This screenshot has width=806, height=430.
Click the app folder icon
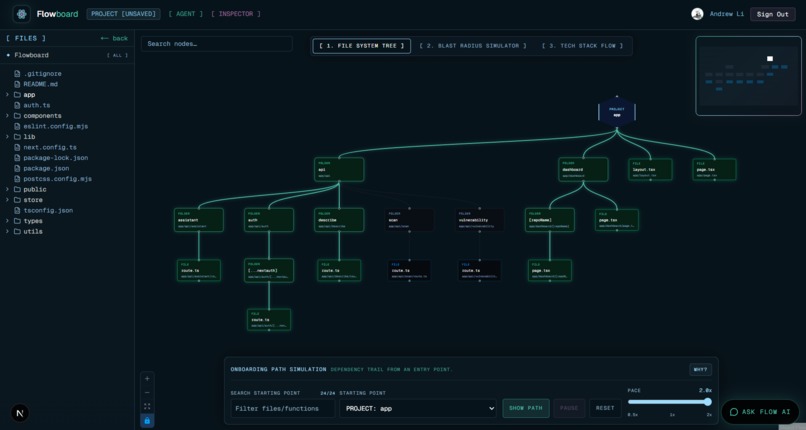[x=17, y=95]
